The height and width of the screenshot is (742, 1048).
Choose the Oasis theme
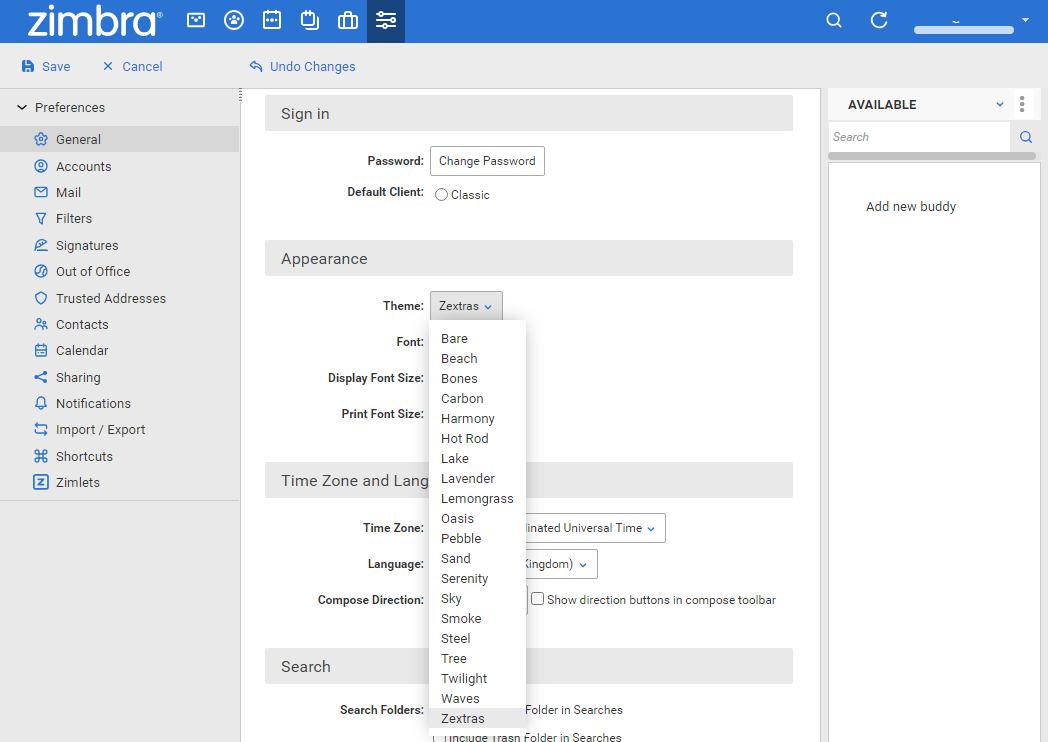pyautogui.click(x=477, y=519)
